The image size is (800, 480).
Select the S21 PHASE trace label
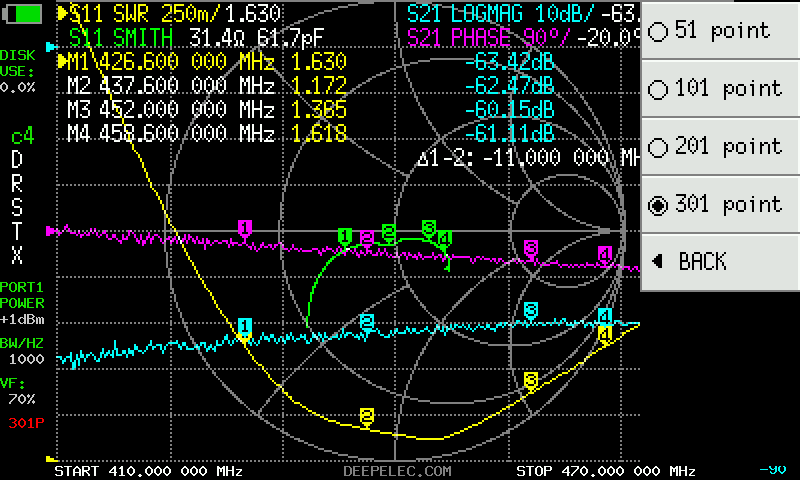click(522, 37)
